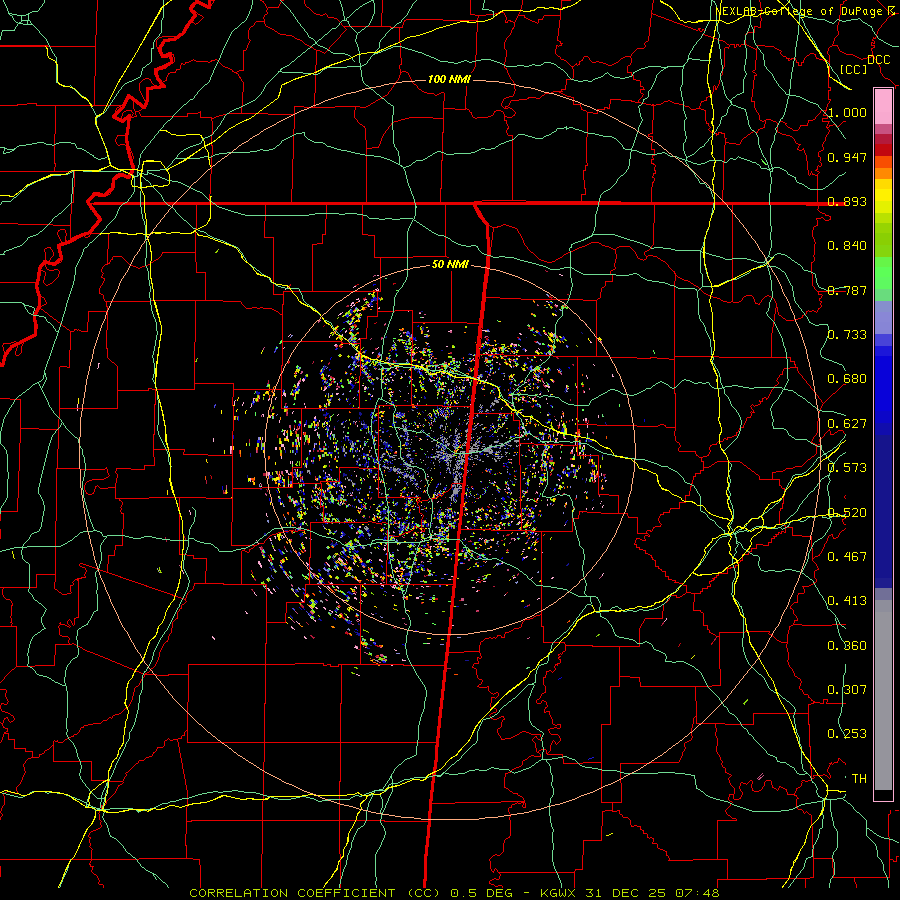
Task: Select the 31 DEC 25 date
Action: point(626,893)
